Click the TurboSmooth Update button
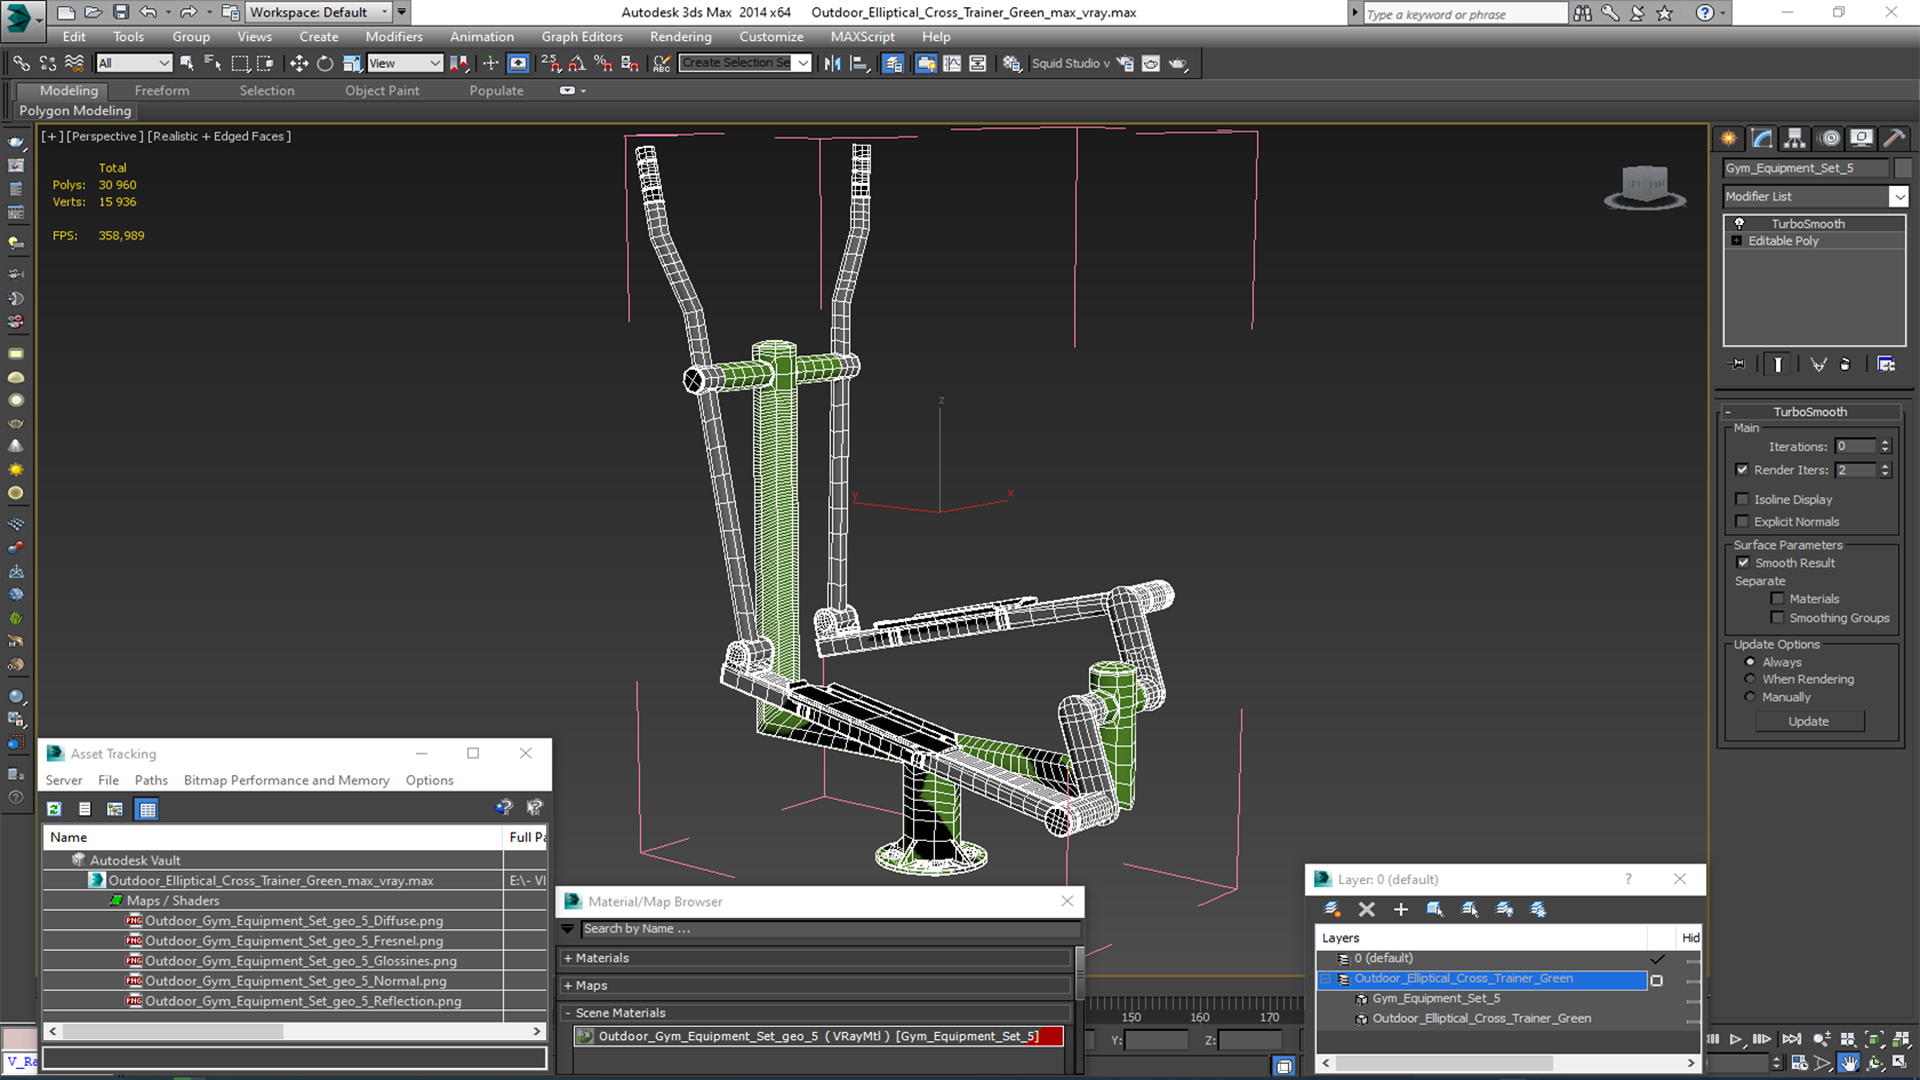 [x=1808, y=721]
